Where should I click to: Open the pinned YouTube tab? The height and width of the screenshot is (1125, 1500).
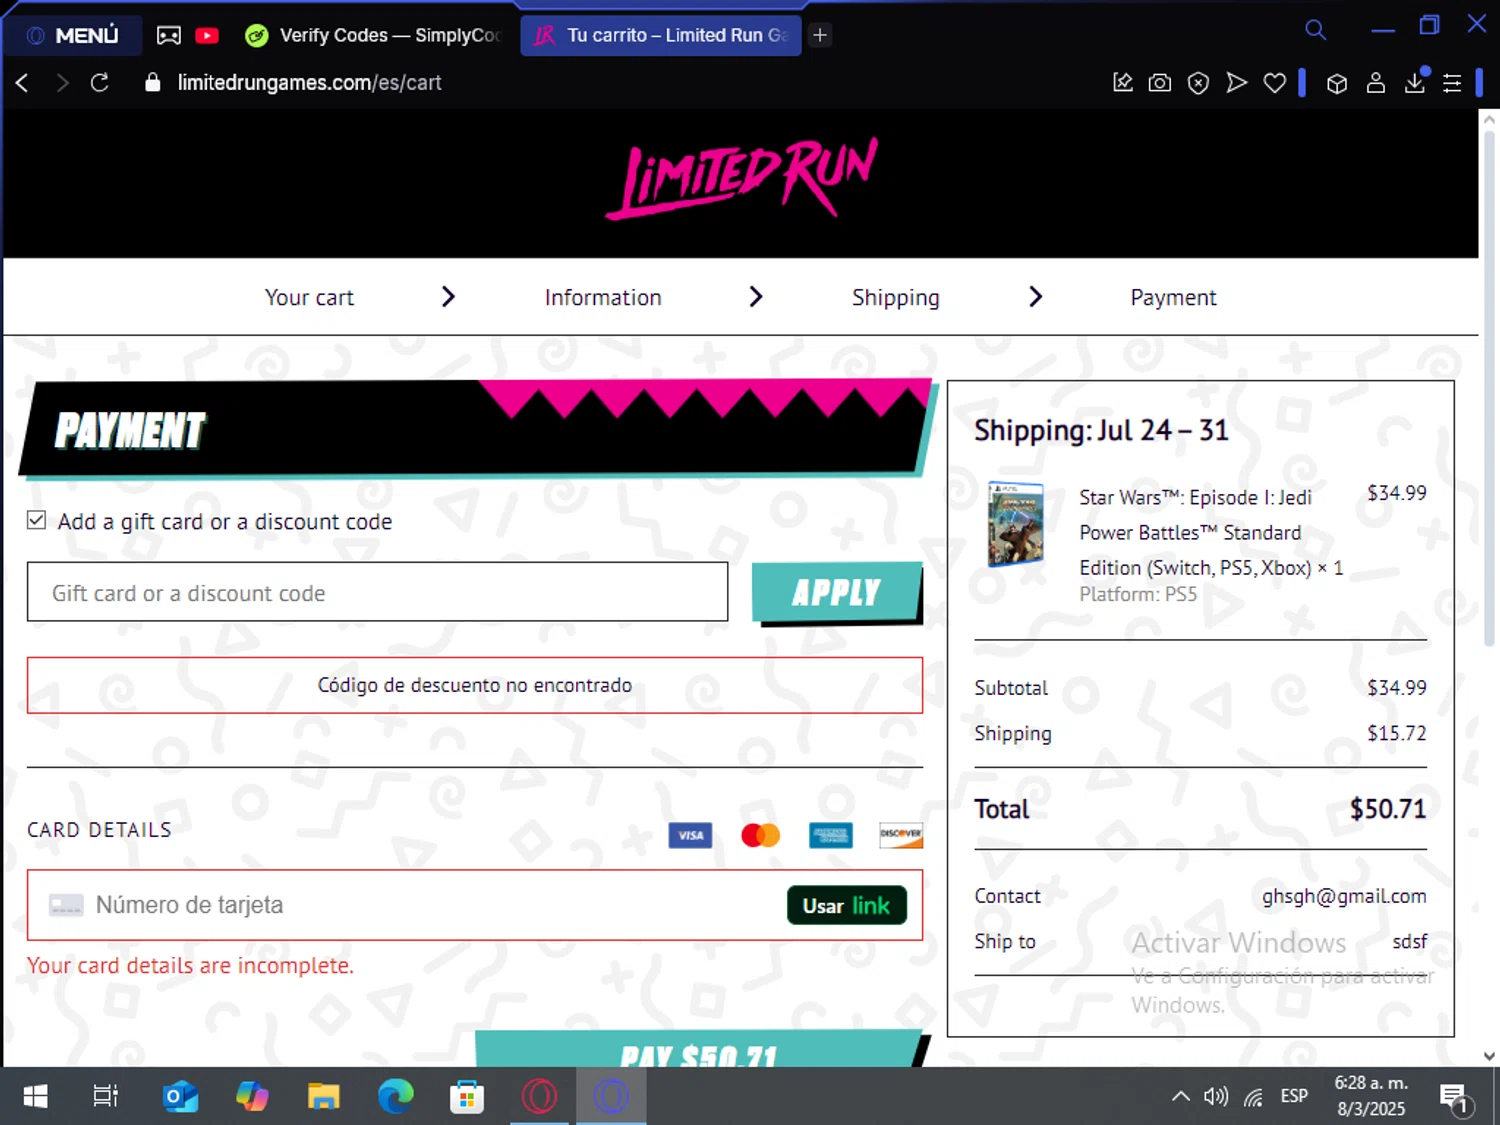pos(207,35)
